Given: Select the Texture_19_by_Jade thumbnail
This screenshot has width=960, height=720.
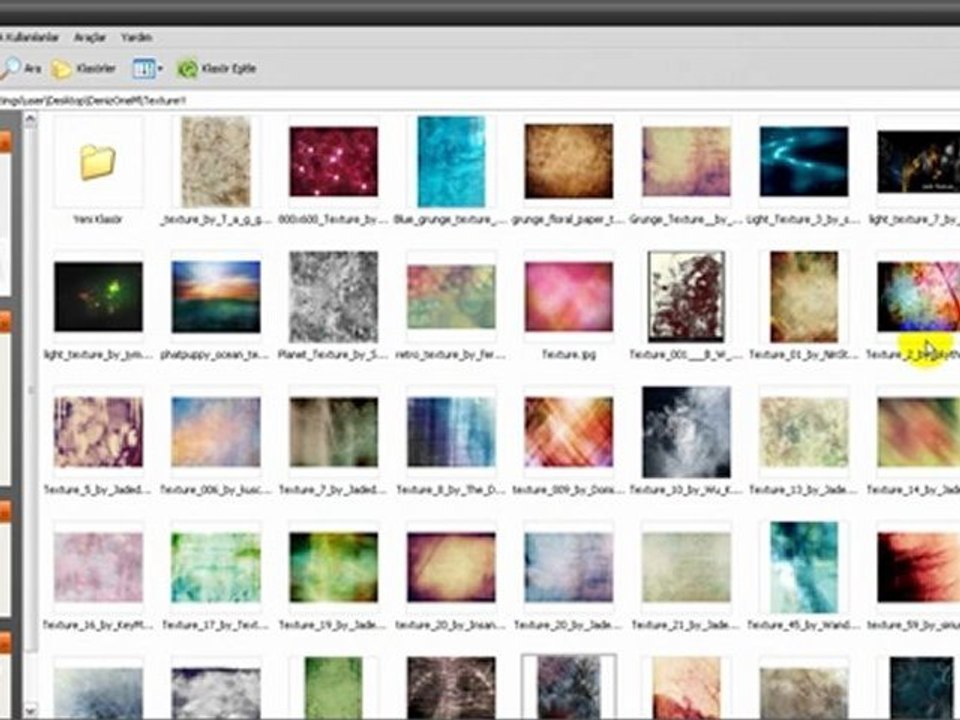Looking at the screenshot, I should click(333, 568).
